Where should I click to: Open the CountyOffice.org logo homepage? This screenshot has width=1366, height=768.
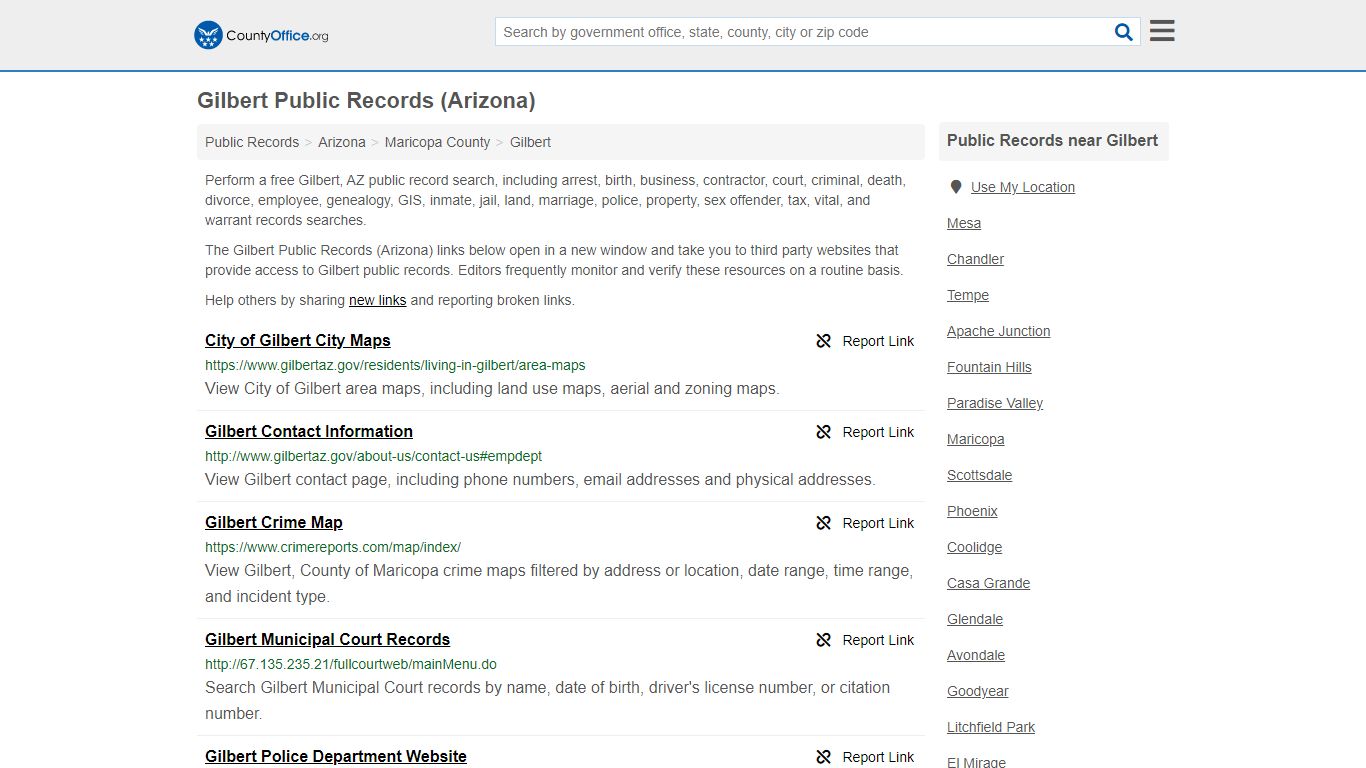point(261,35)
